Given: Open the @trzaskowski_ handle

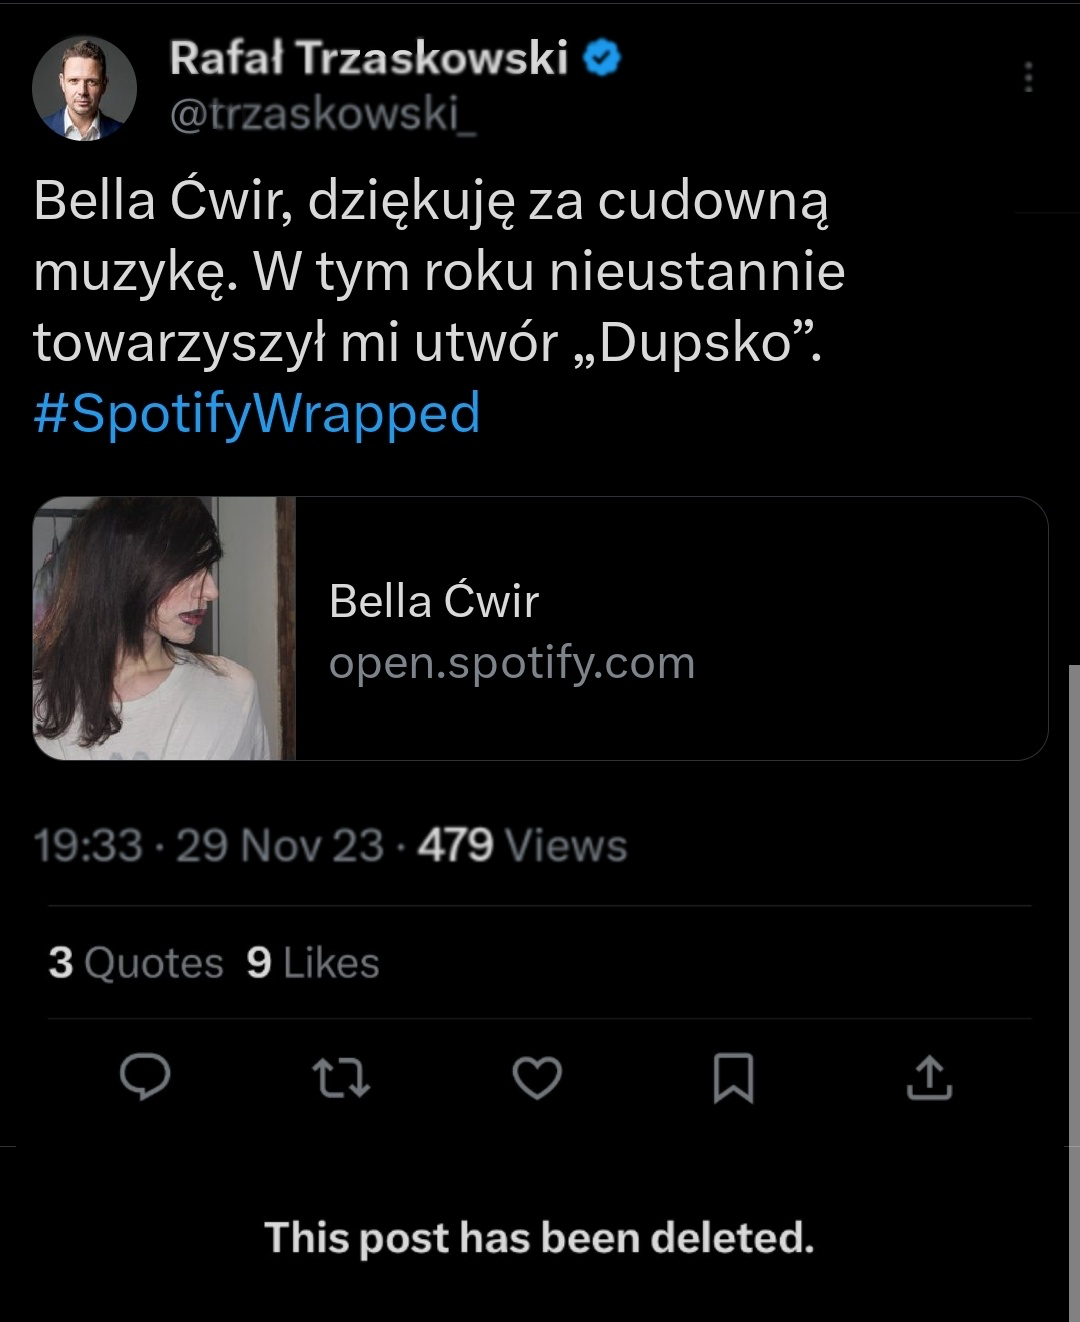Looking at the screenshot, I should [x=323, y=115].
